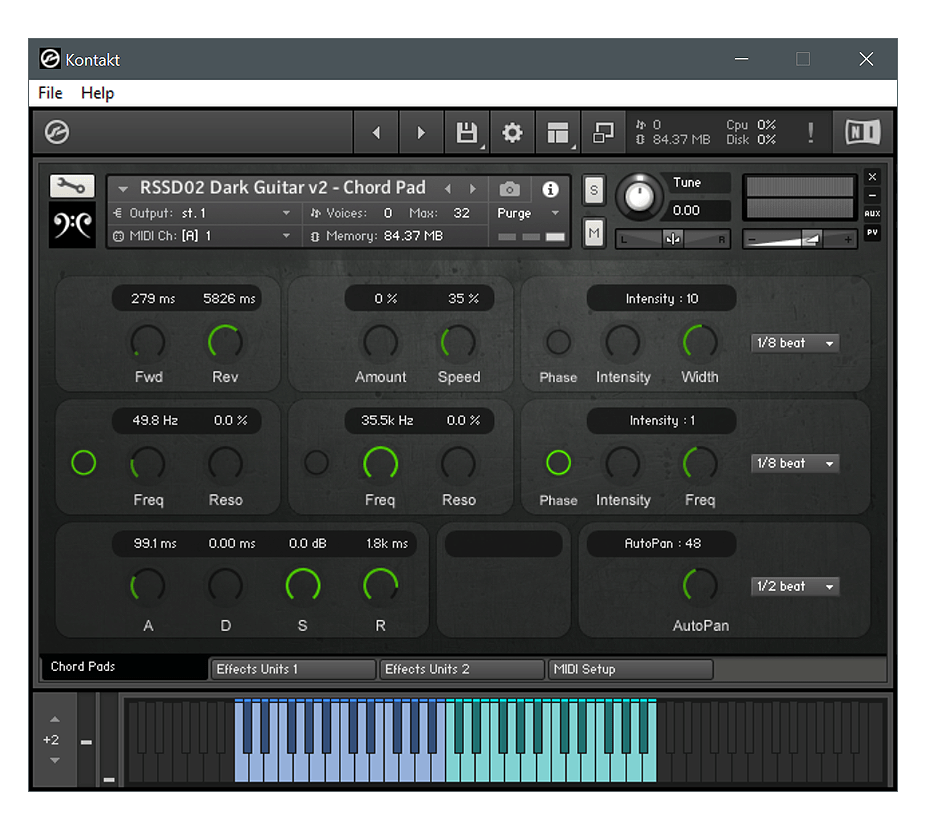Screen dimensions: 926x830
Task: Minimize instrument header with the minus icon
Action: (x=872, y=195)
